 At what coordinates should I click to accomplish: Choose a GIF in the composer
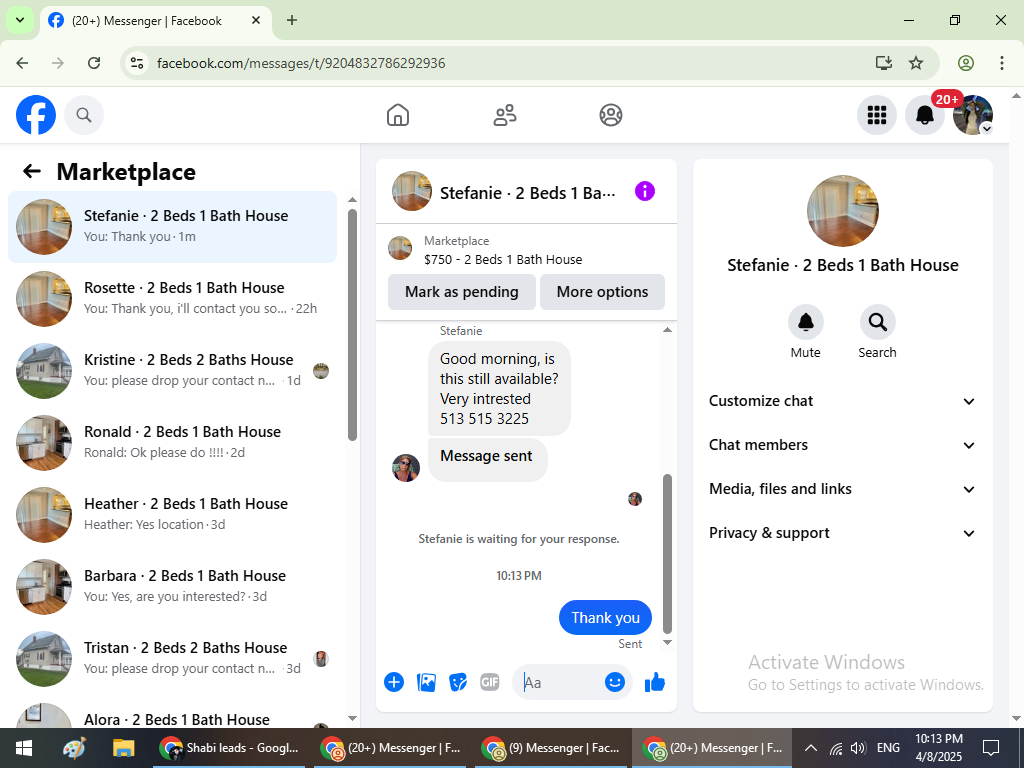[x=490, y=682]
